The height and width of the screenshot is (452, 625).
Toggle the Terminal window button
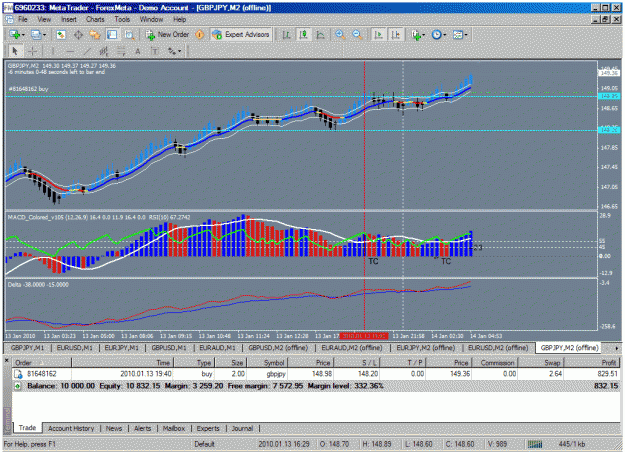(x=112, y=35)
